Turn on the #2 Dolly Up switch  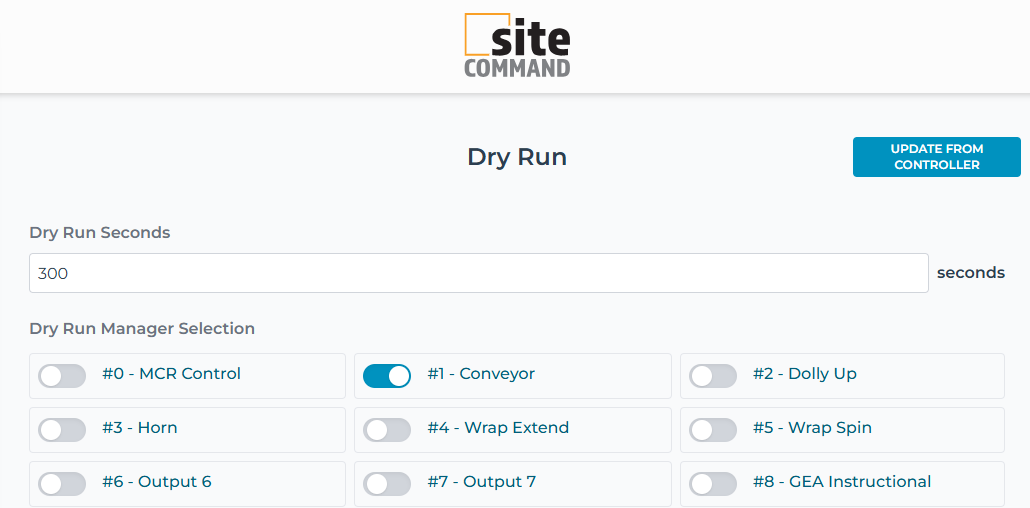(x=713, y=375)
